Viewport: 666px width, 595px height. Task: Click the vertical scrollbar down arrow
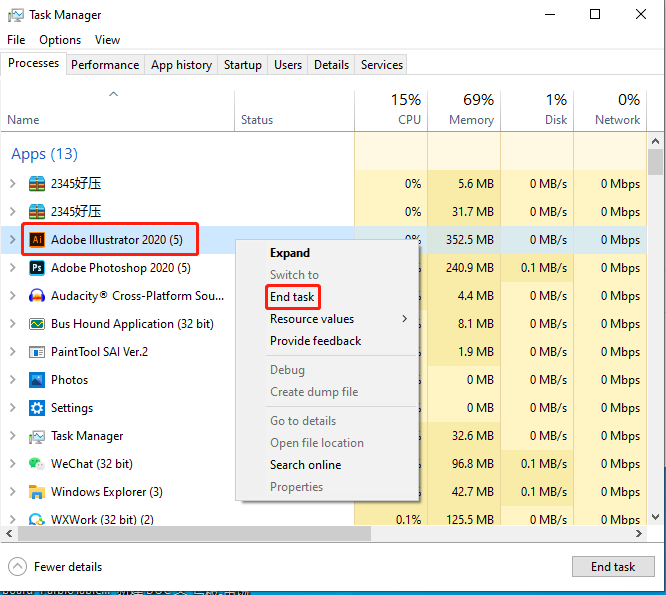coord(655,517)
